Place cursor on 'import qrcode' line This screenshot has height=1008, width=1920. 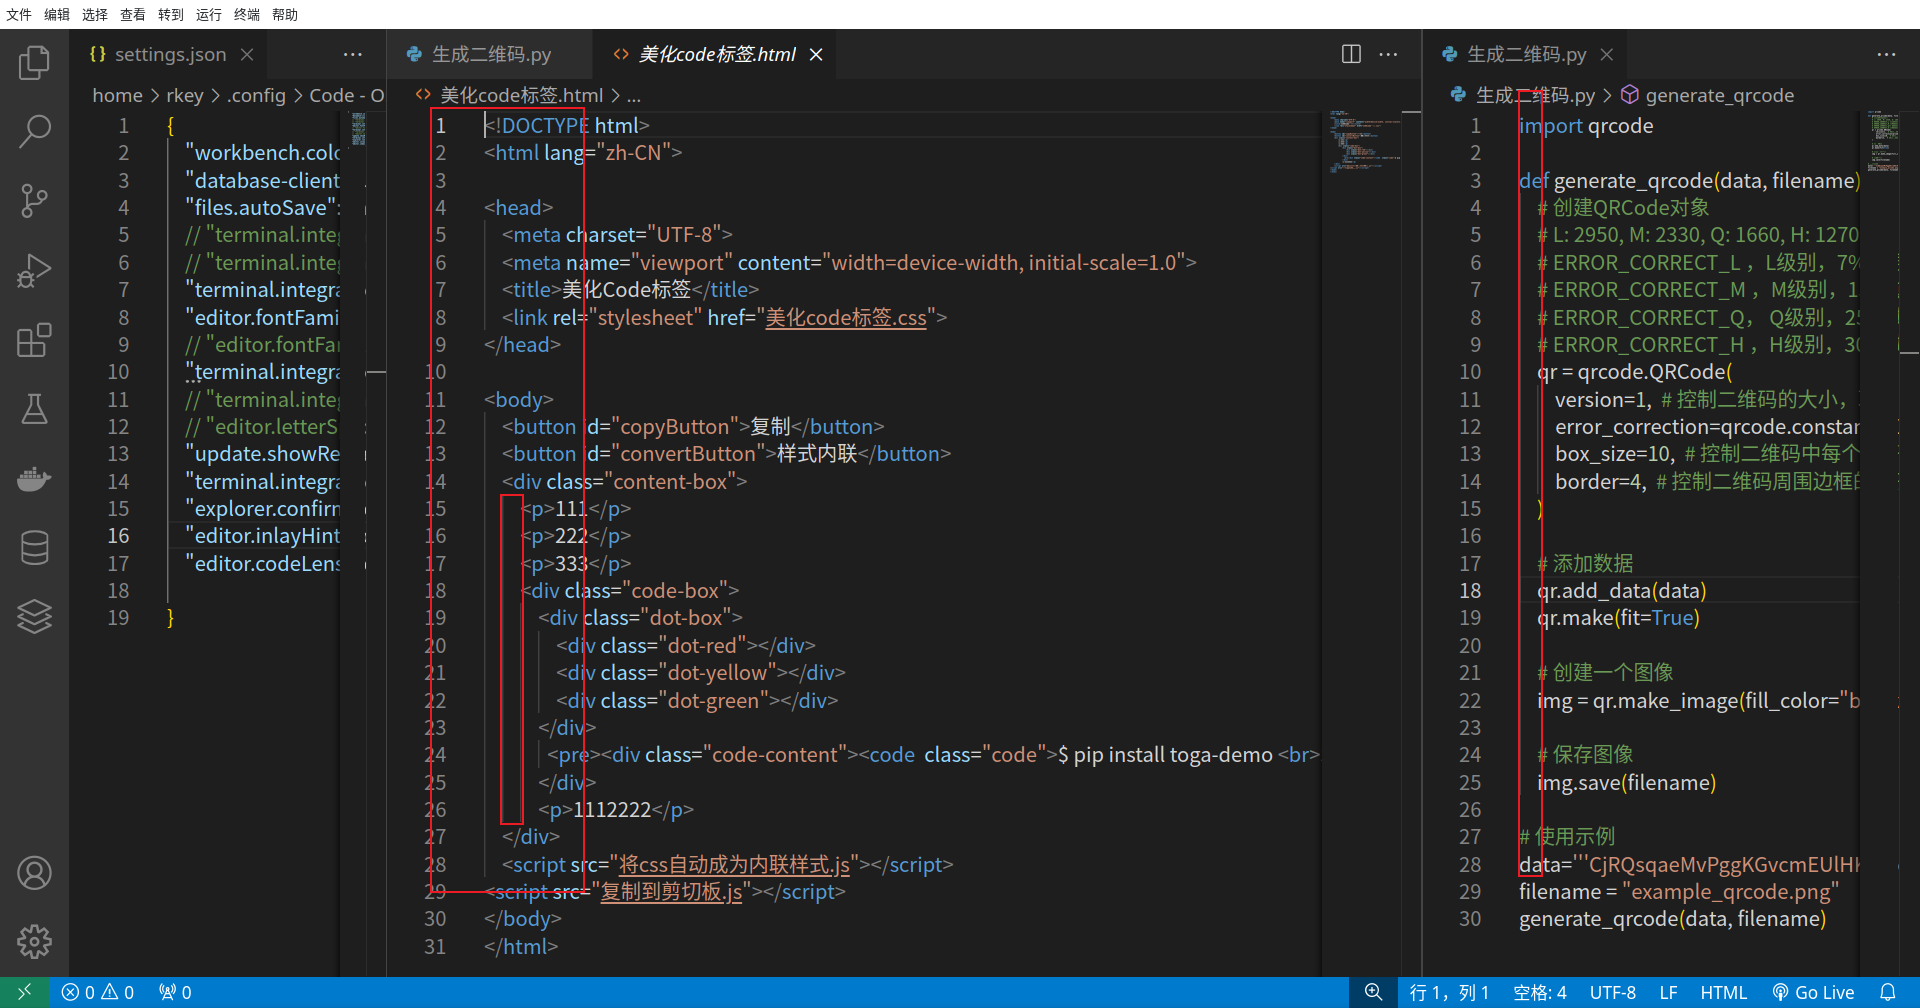coord(1585,126)
